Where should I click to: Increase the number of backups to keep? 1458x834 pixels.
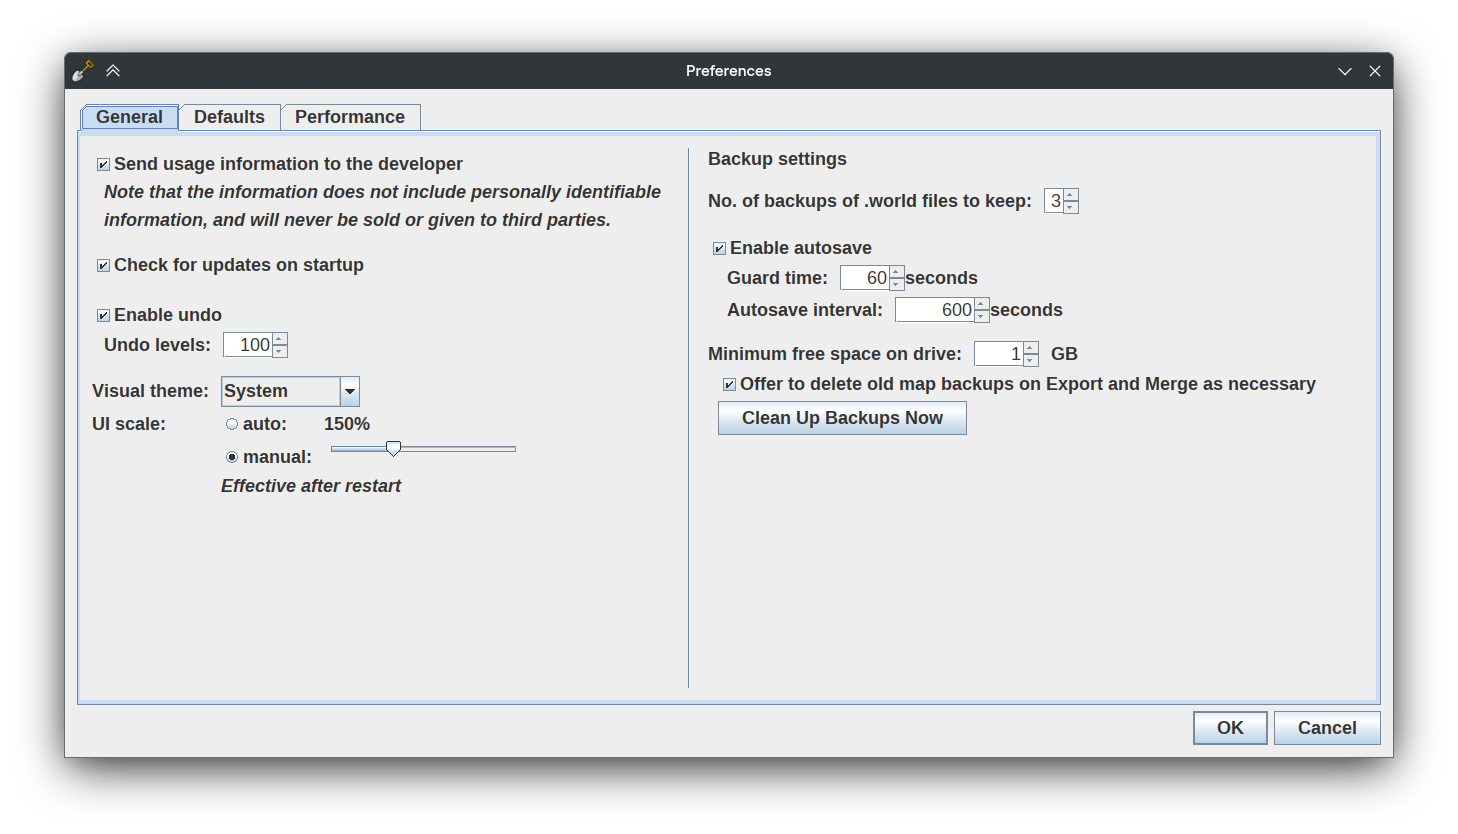click(x=1071, y=195)
